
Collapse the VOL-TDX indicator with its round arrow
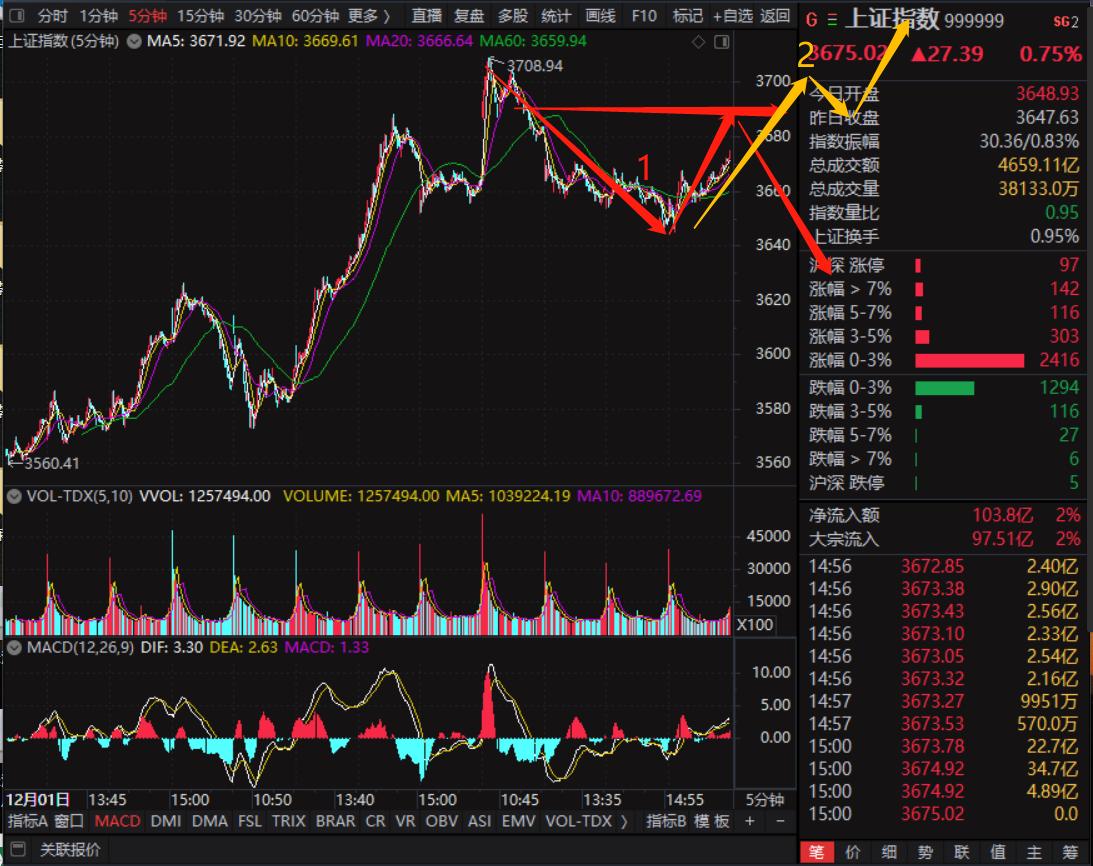tap(14, 496)
